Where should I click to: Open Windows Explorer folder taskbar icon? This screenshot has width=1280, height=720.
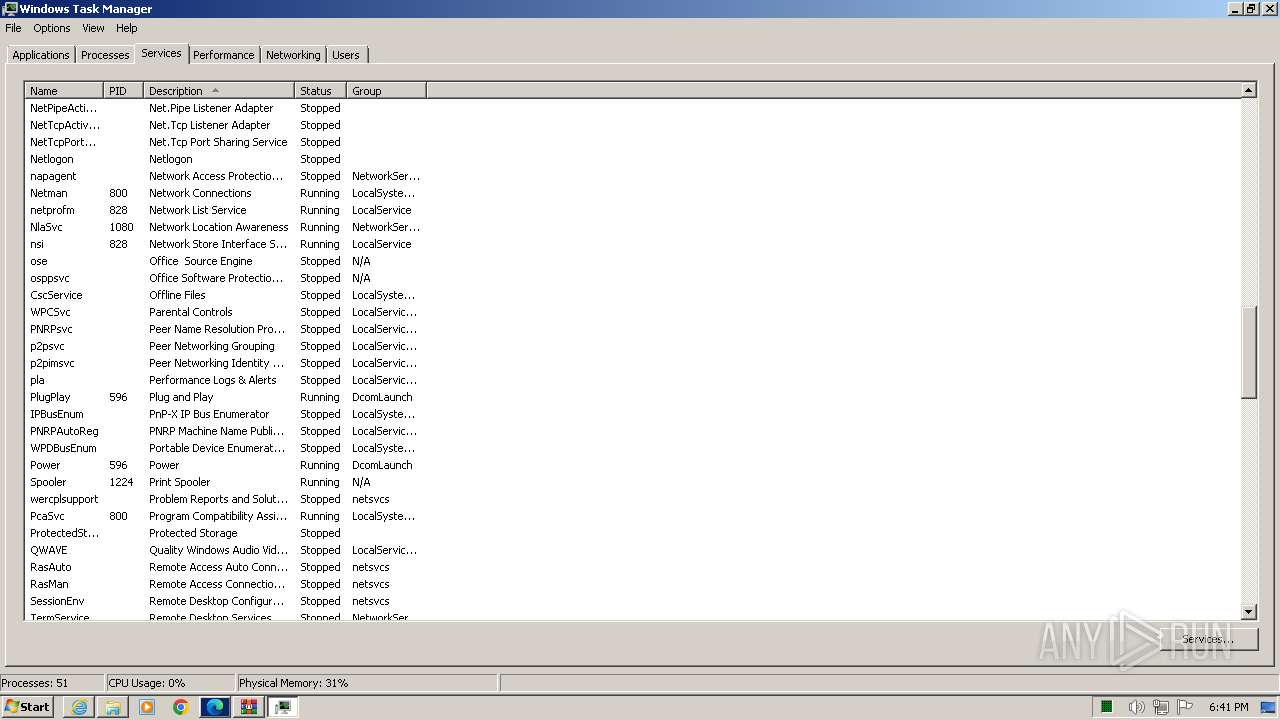point(113,707)
